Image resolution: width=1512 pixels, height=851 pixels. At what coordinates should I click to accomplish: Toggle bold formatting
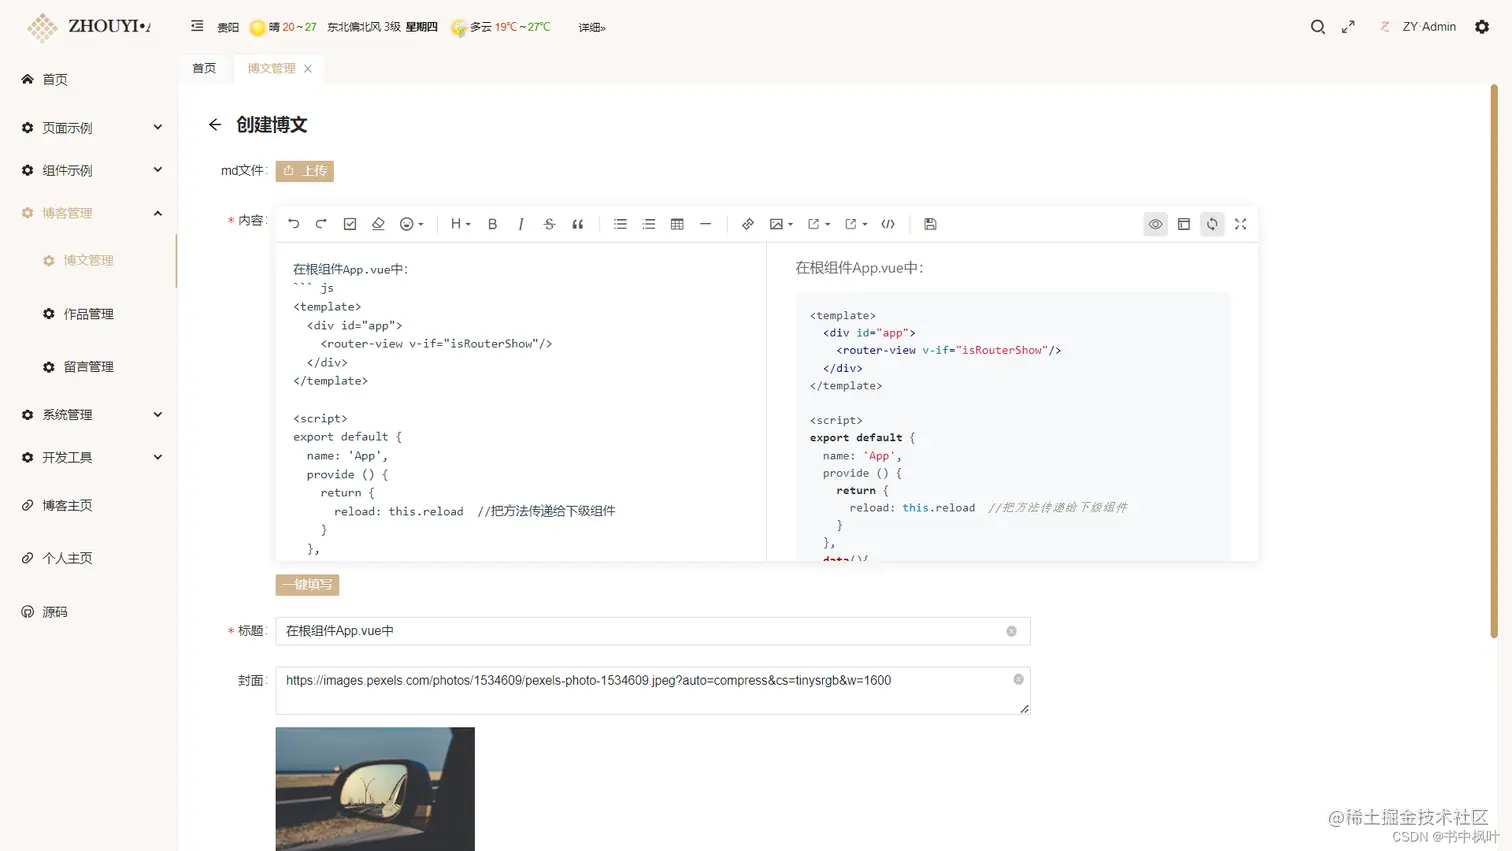click(492, 224)
